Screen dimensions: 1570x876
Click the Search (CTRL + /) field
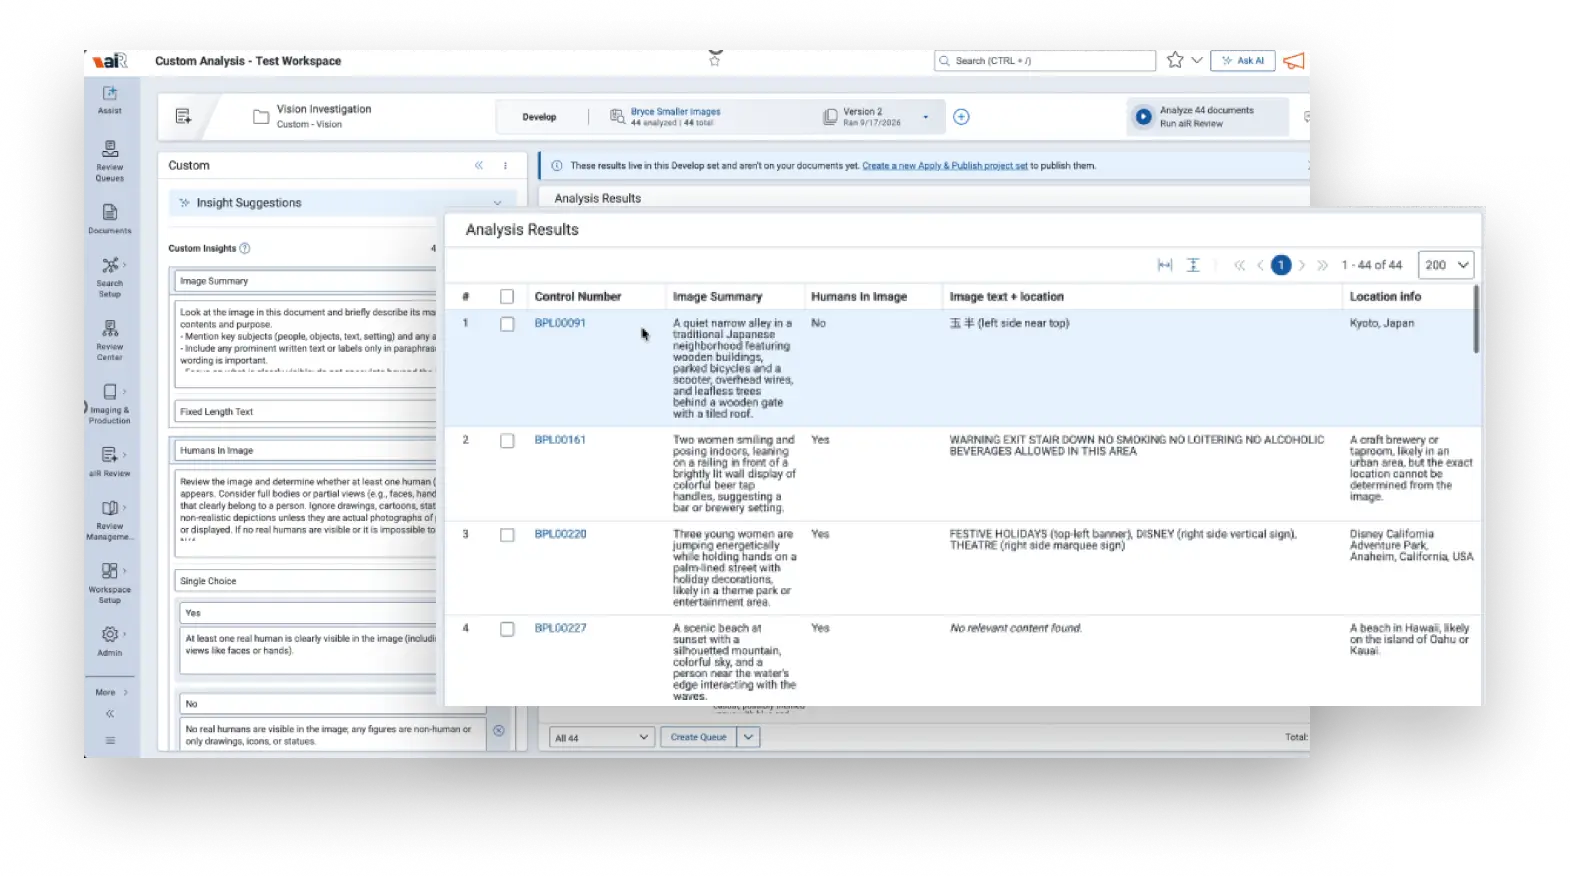(1045, 61)
